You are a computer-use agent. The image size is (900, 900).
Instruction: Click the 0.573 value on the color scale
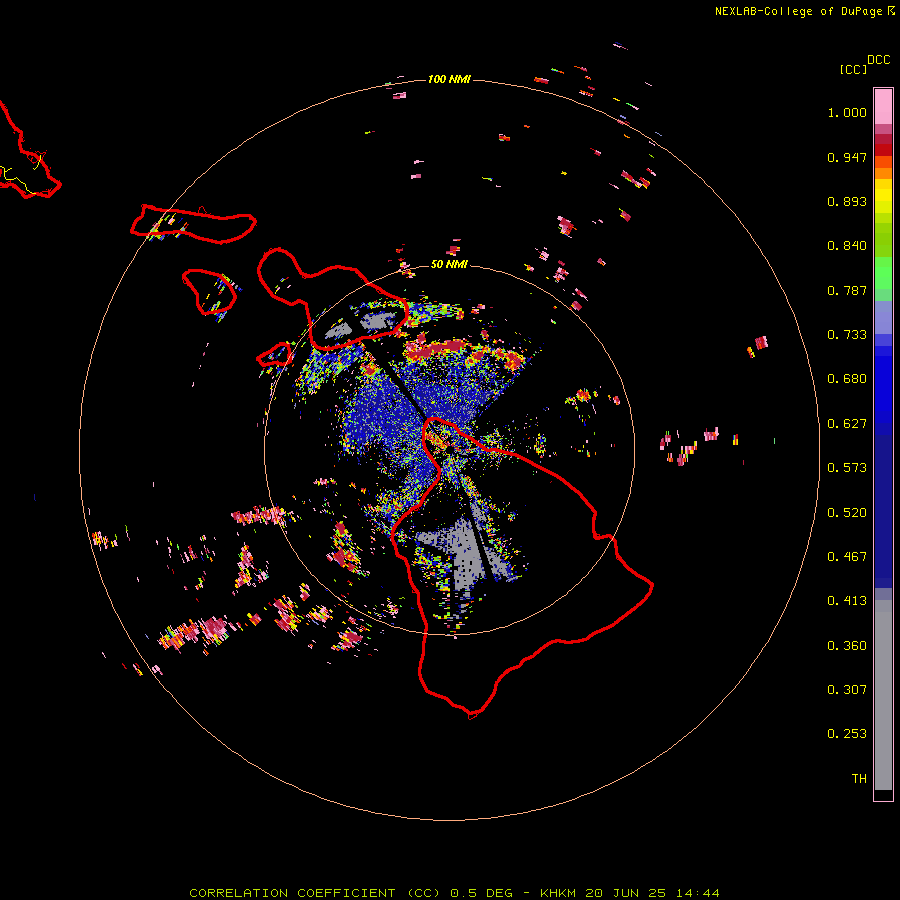[x=847, y=468]
